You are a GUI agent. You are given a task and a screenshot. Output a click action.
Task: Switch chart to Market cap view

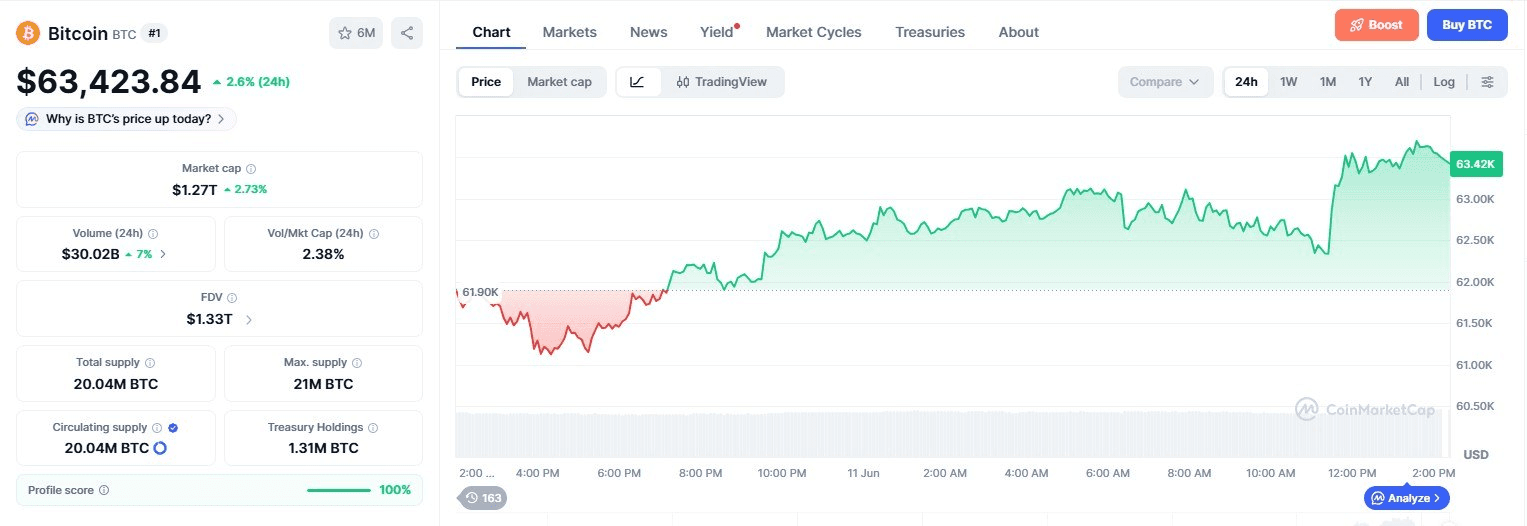point(559,82)
